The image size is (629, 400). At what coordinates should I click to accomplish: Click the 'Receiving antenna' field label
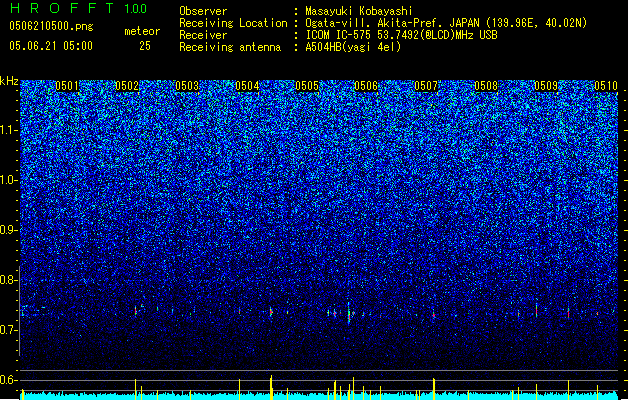[x=230, y=47]
